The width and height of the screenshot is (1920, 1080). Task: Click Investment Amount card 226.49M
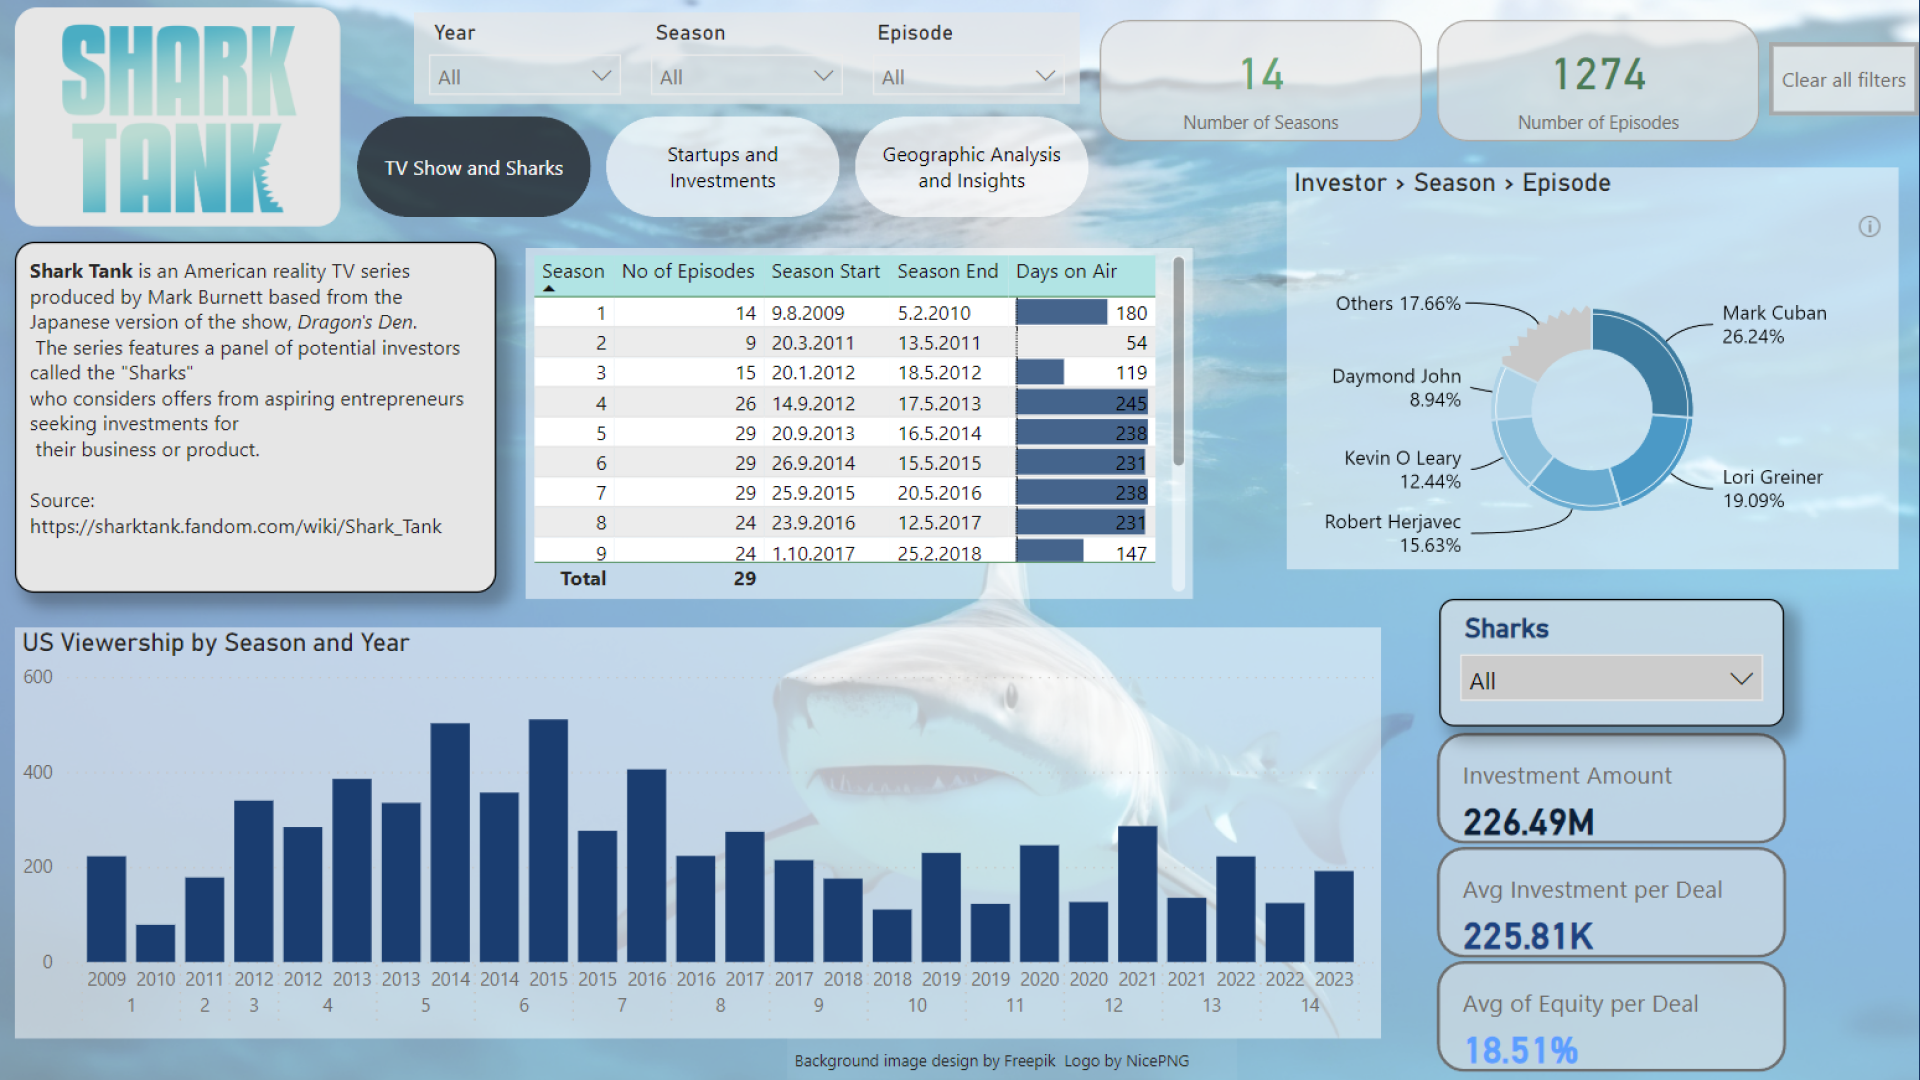[x=1611, y=789]
